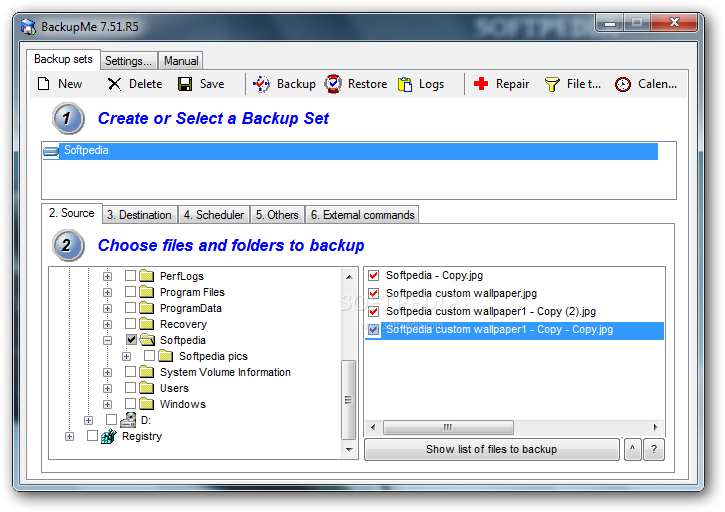Click the Delete X icon
Screen dimensions: 725x512
point(114,84)
